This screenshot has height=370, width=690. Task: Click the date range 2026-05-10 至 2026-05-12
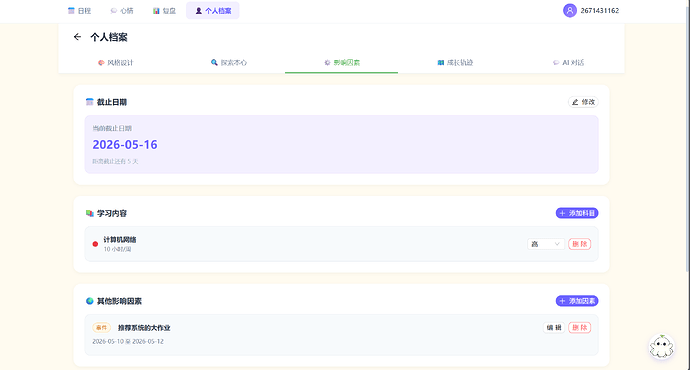(128, 341)
